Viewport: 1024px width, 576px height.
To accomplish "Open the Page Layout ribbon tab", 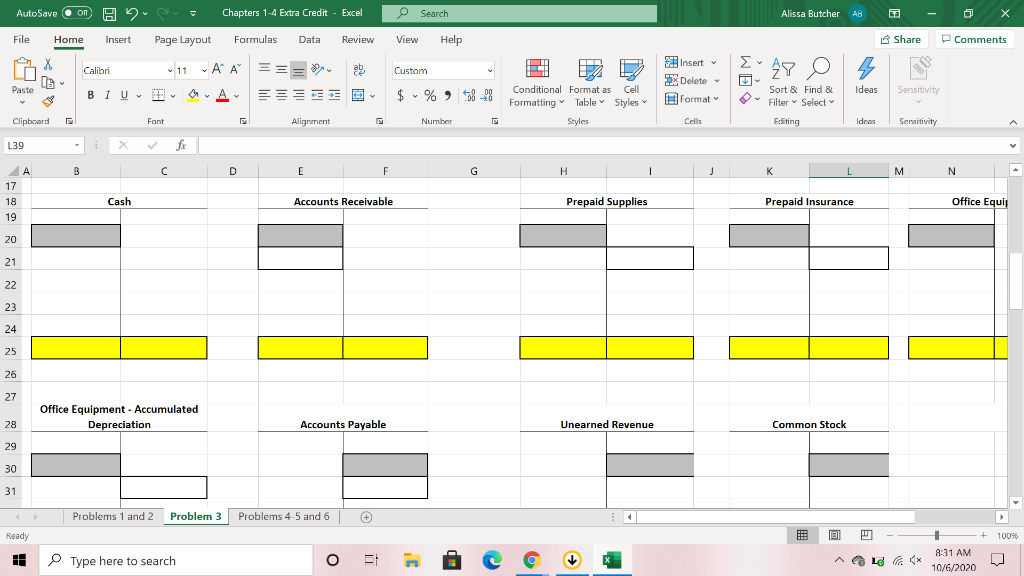I will [x=183, y=39].
